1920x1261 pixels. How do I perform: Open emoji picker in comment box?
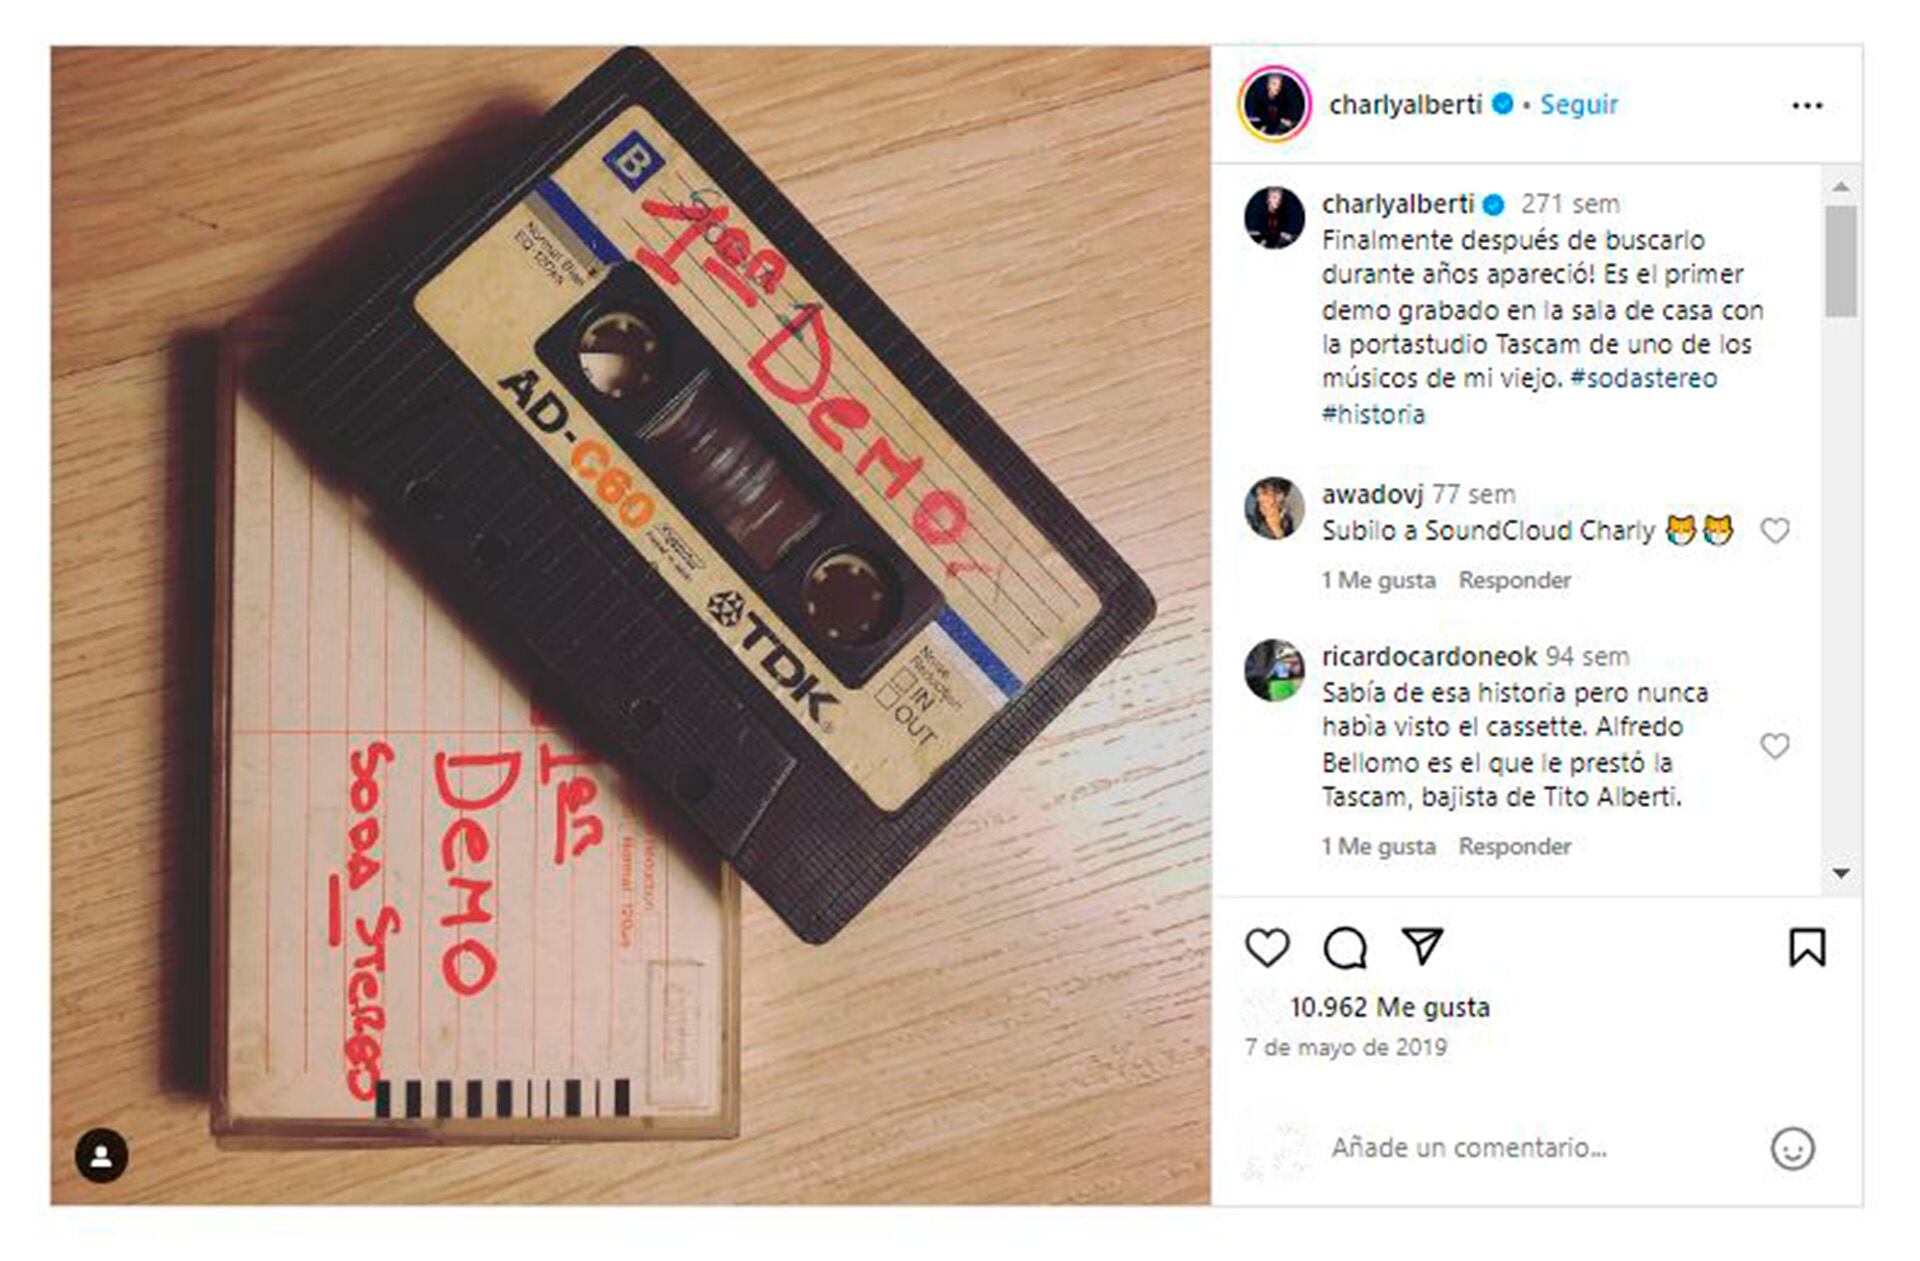point(1792,1148)
